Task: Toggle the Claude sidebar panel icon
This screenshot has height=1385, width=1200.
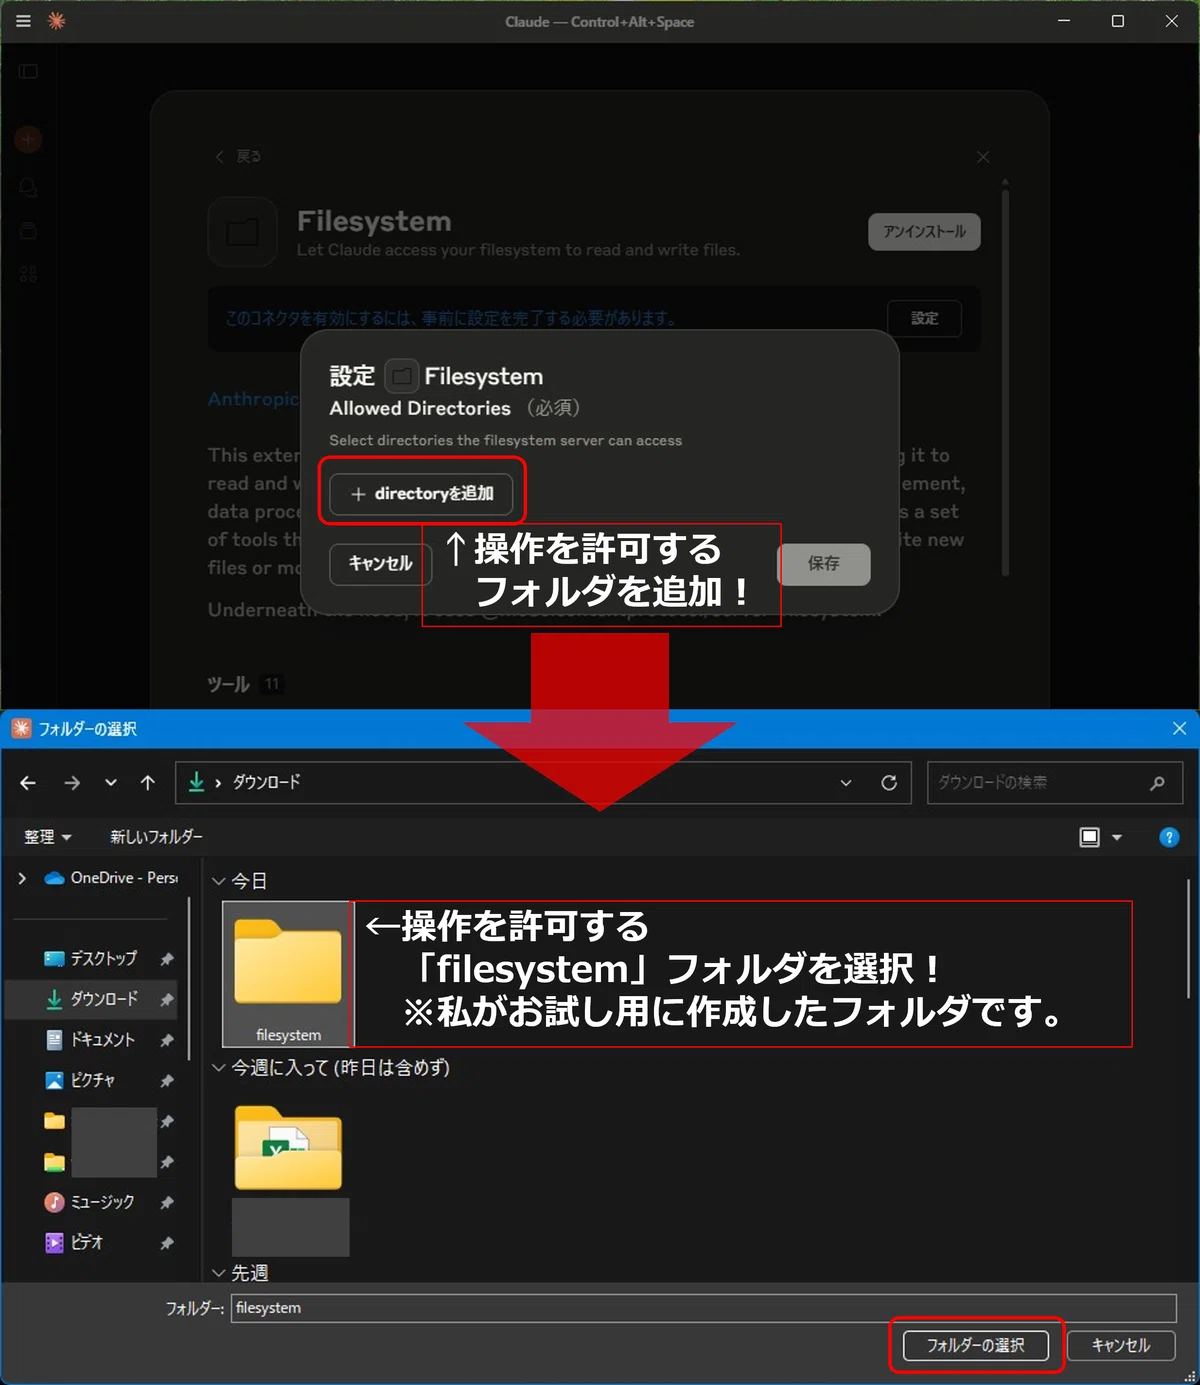Action: [x=28, y=71]
